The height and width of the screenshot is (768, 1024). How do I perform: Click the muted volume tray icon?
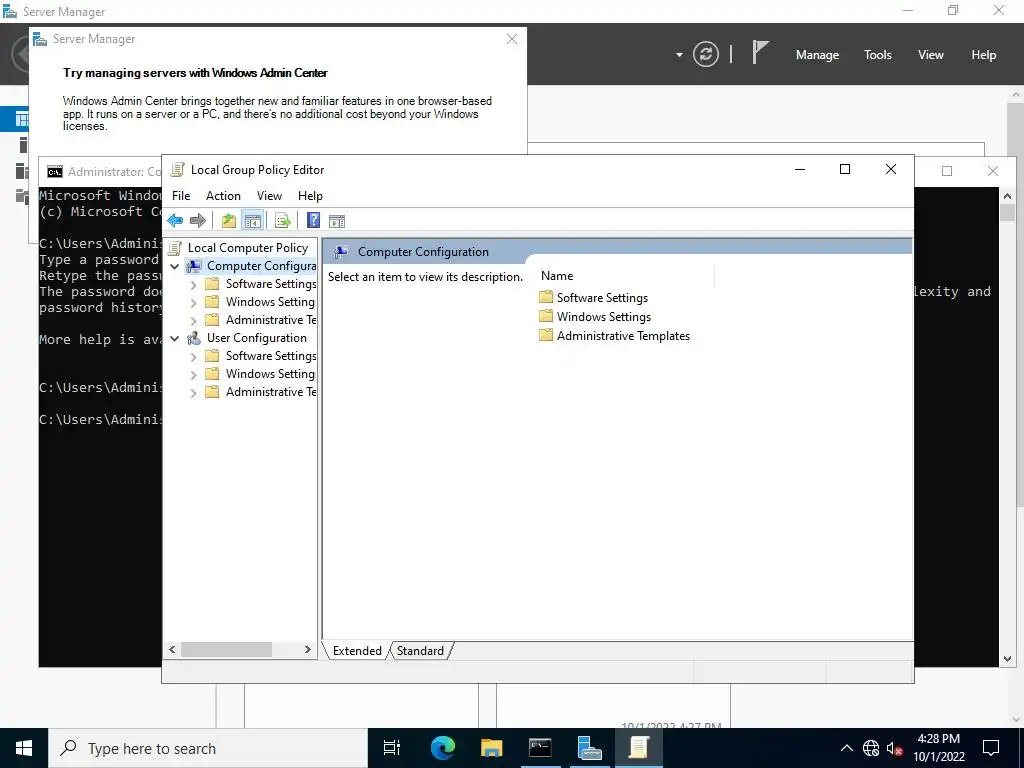click(894, 748)
